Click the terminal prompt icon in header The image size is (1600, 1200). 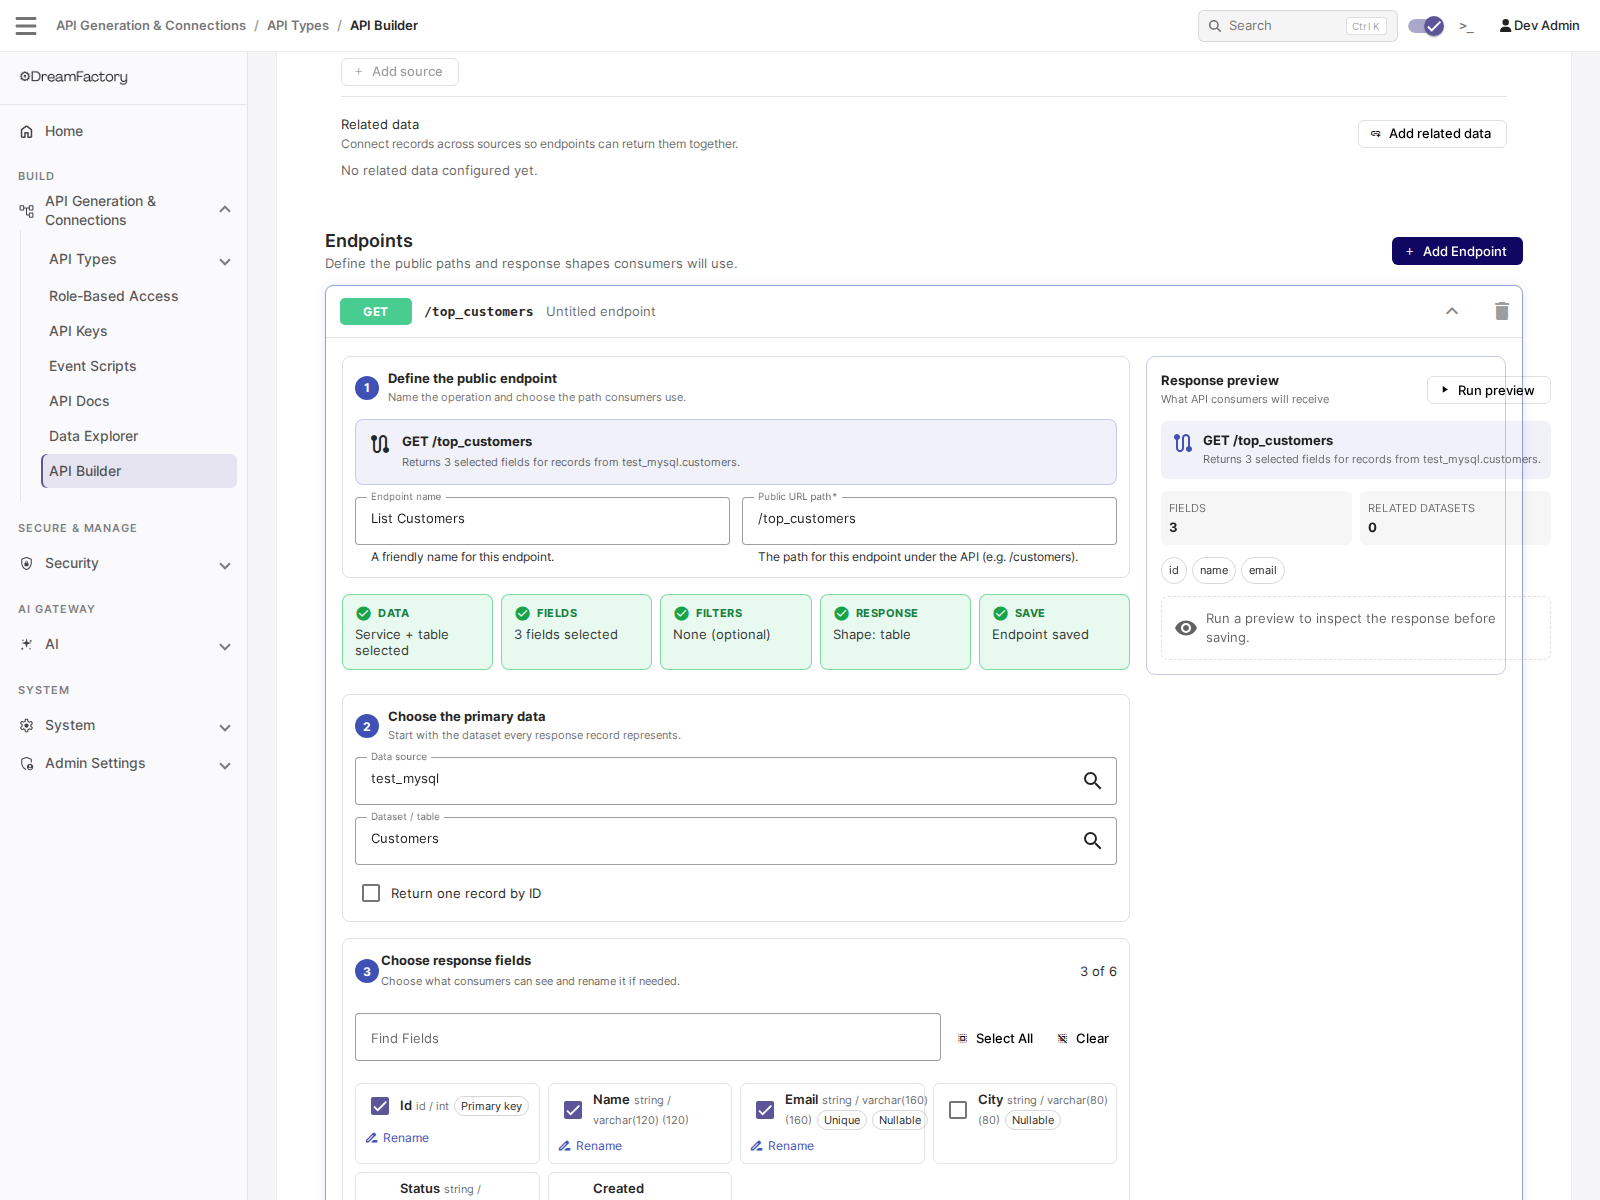click(x=1466, y=26)
